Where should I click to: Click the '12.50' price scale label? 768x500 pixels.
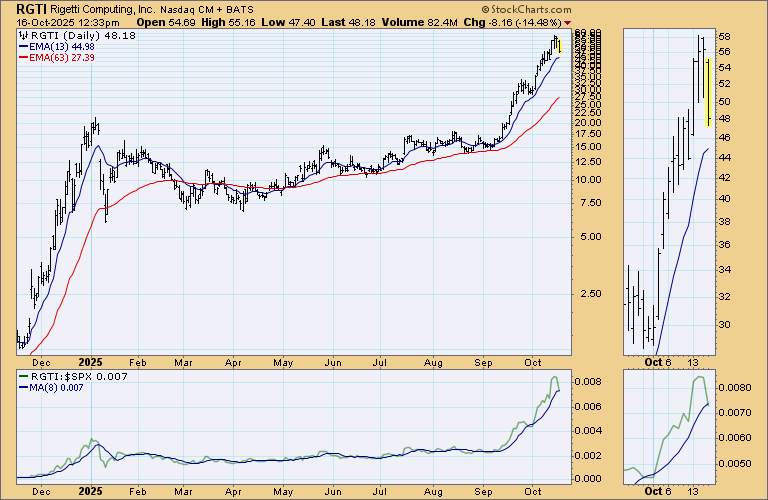(x=588, y=162)
